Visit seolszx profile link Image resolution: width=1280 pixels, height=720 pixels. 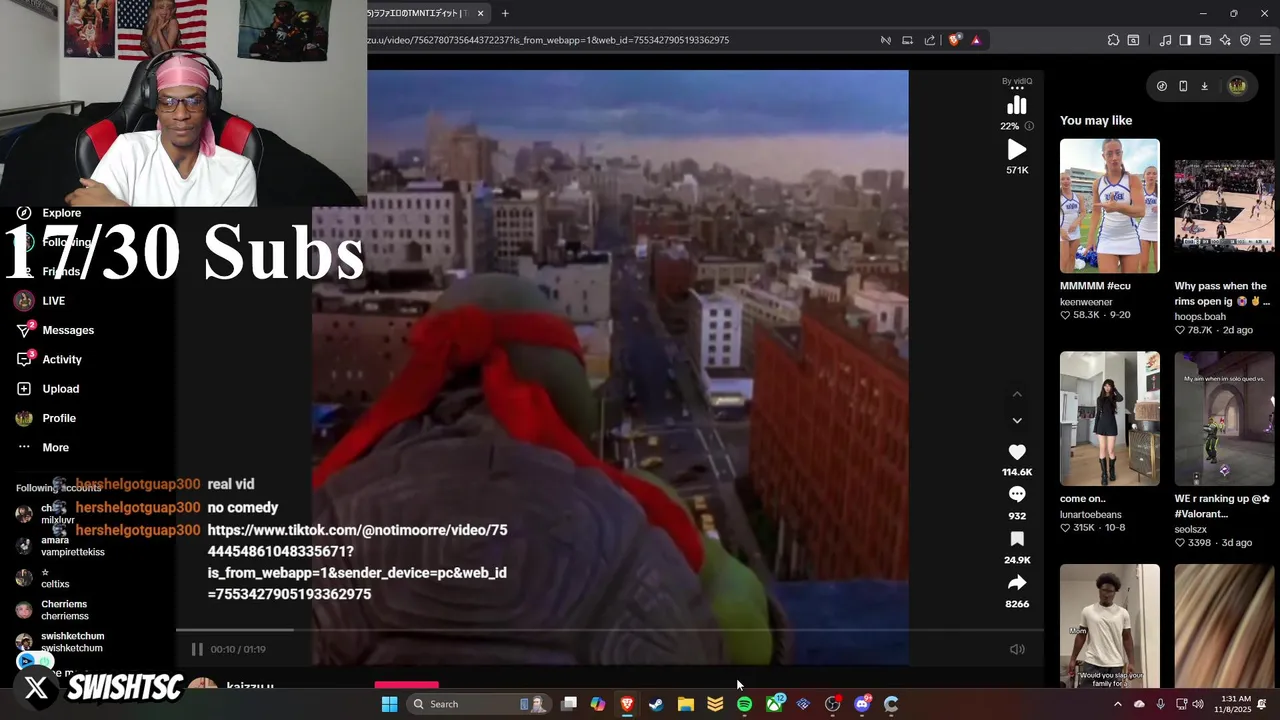[1193, 530]
